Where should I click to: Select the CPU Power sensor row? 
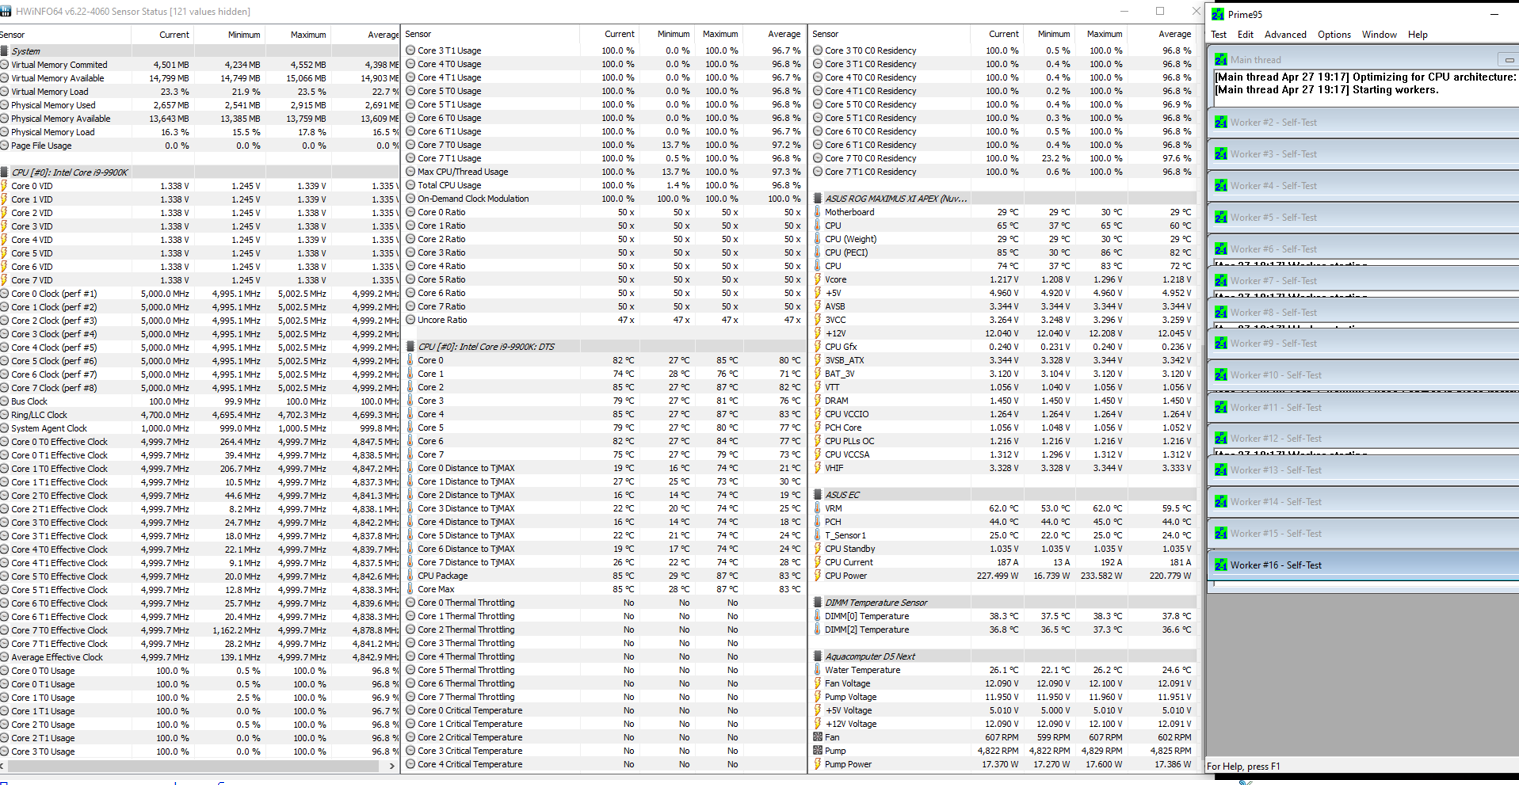pos(1003,576)
